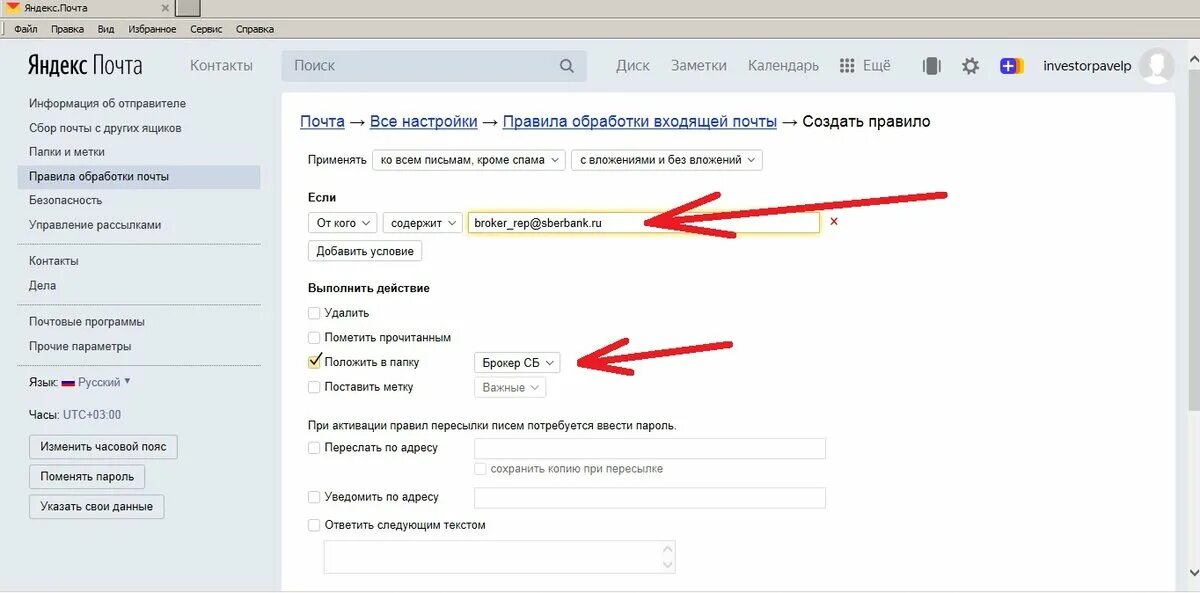
Task: Click the settings gear icon
Action: [x=970, y=66]
